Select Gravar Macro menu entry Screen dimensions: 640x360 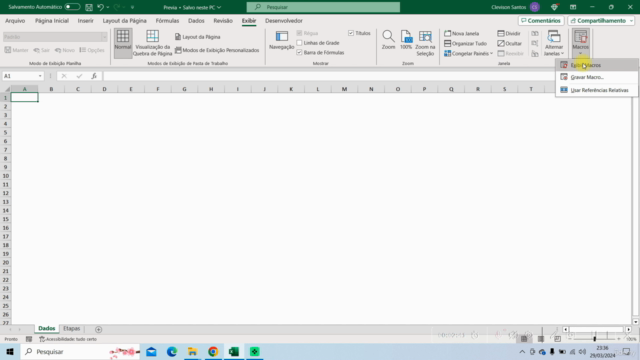[x=597, y=77]
